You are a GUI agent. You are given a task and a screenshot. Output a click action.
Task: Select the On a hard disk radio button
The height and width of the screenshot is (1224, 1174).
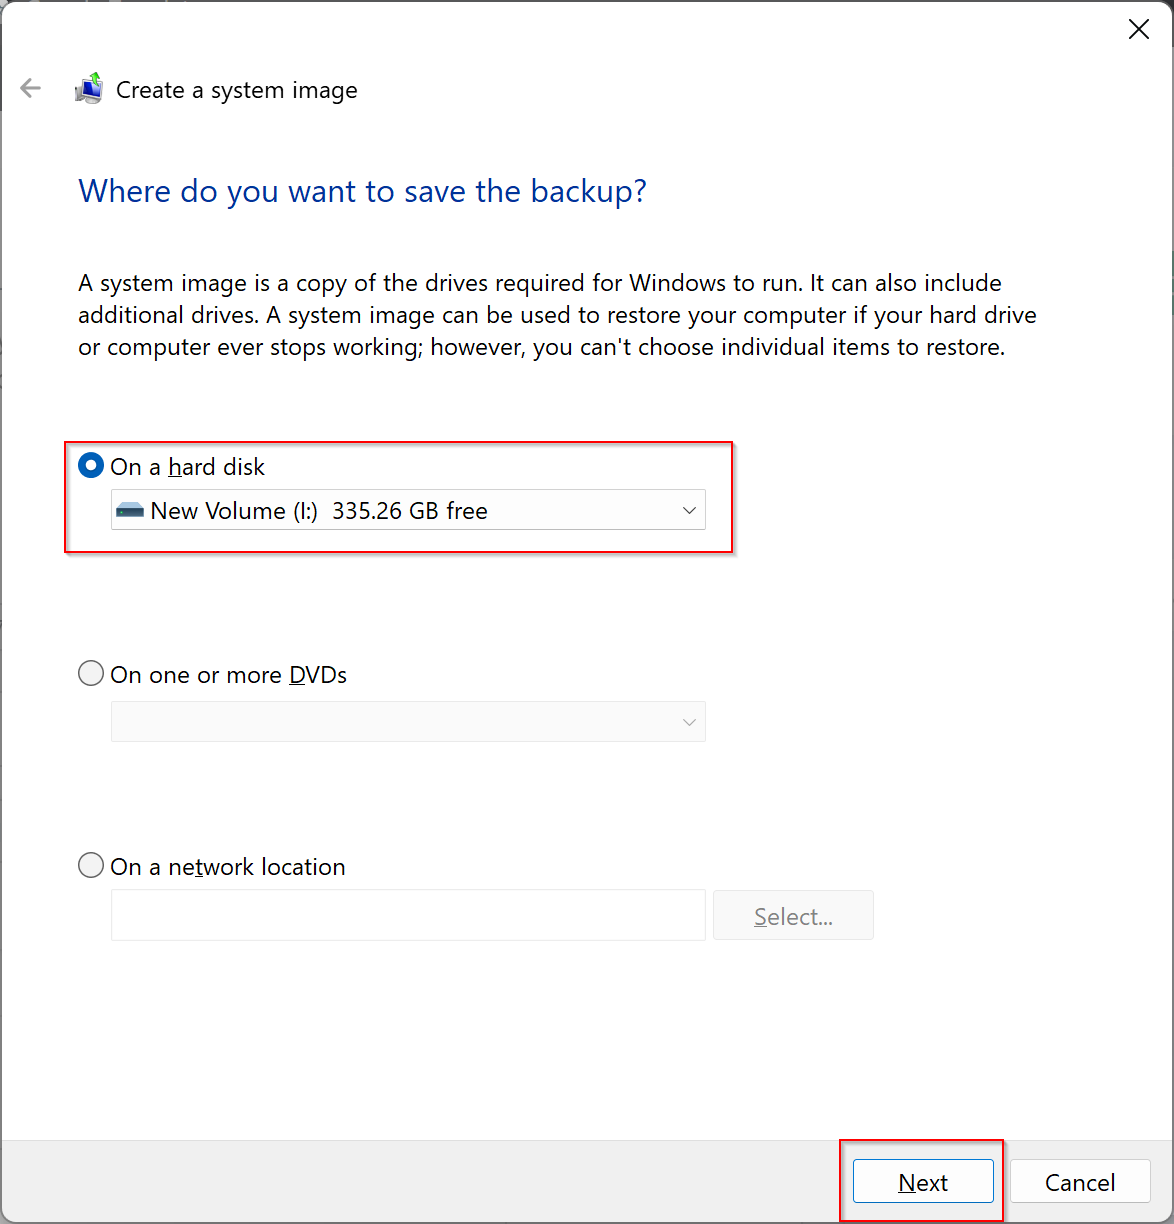coord(91,466)
